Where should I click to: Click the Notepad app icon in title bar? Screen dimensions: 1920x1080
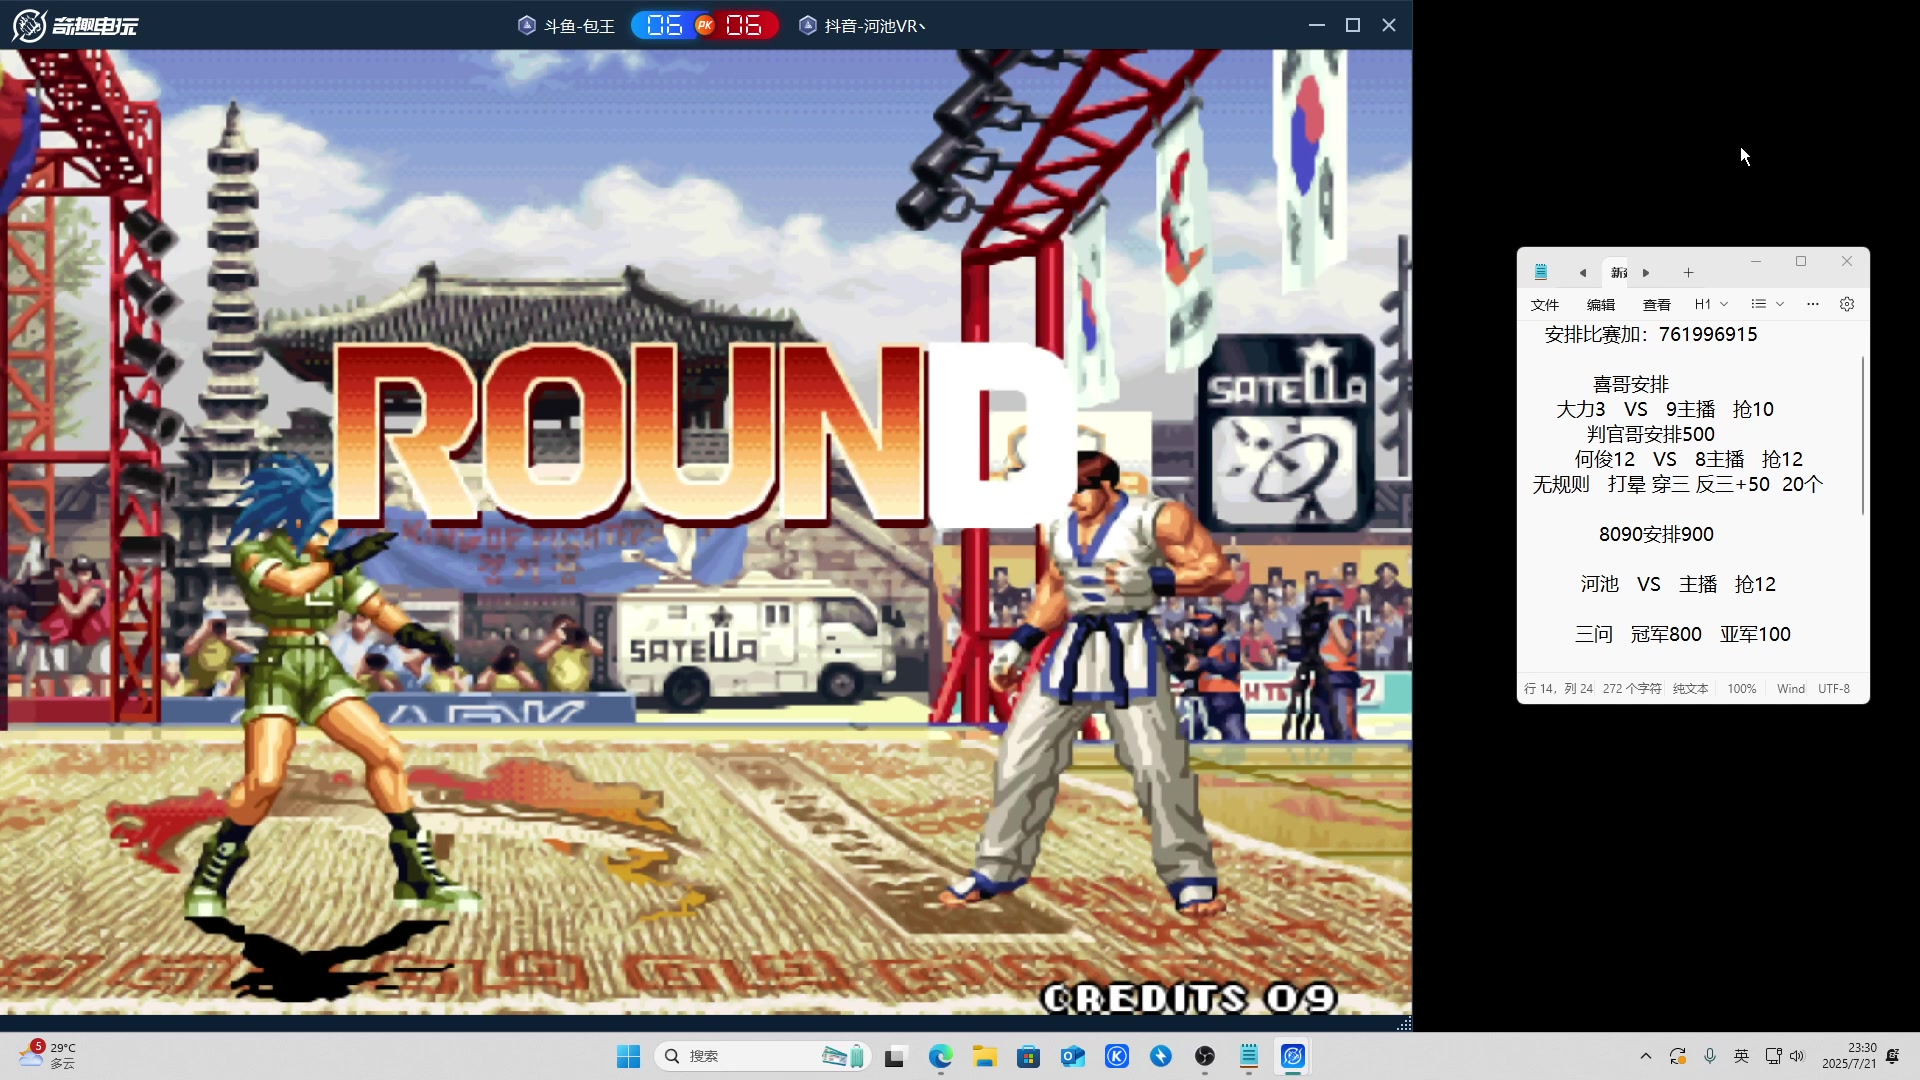pyautogui.click(x=1541, y=272)
